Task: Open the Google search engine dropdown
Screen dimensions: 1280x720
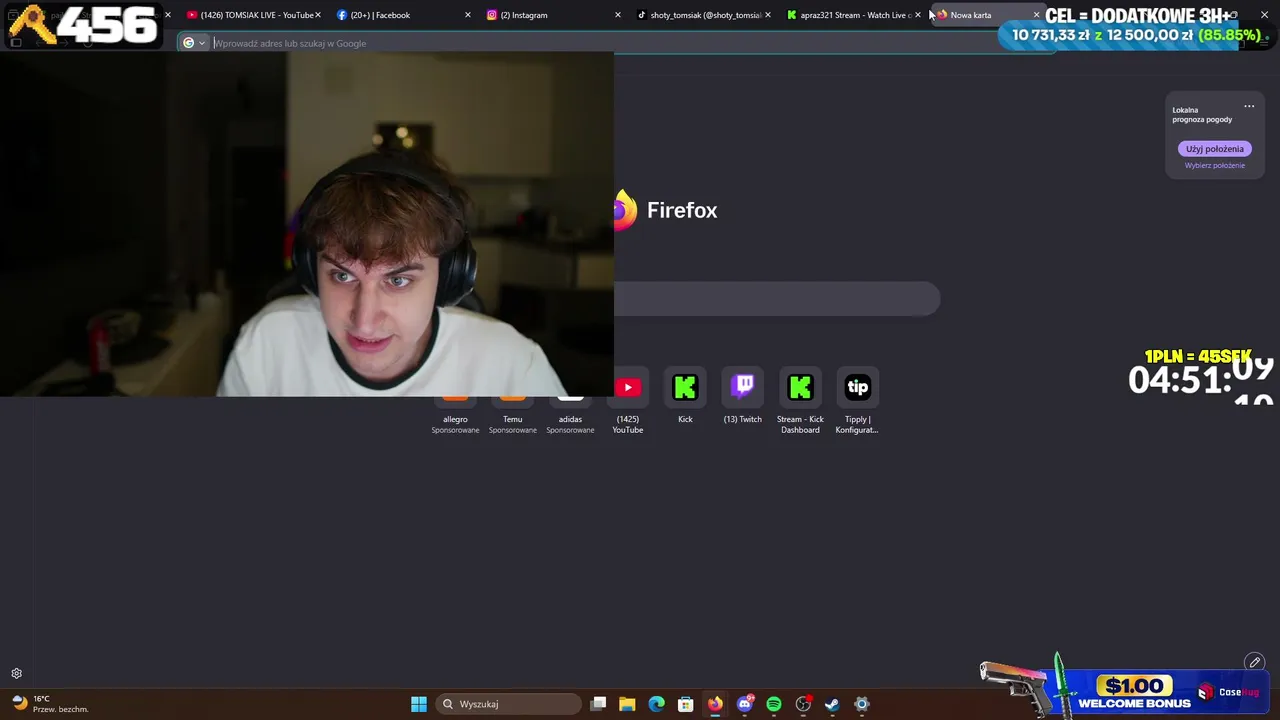Action: [194, 43]
